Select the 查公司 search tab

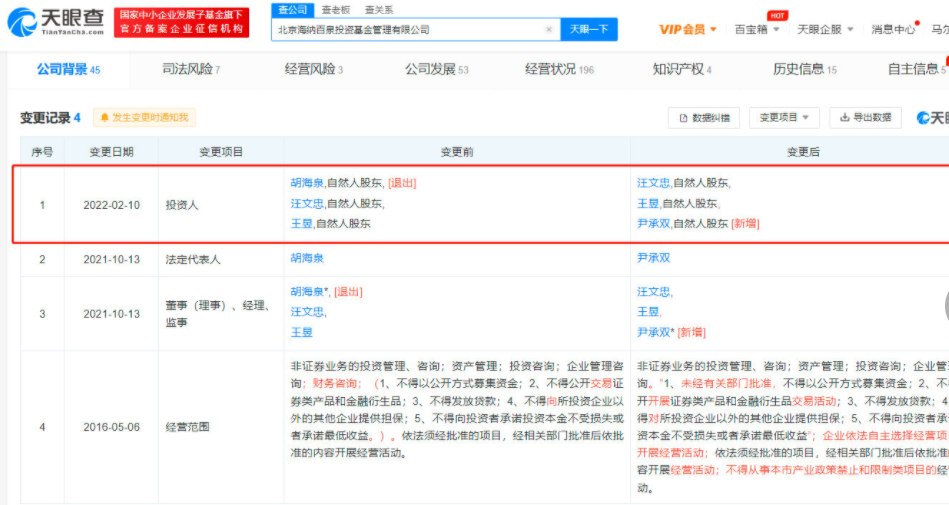point(293,10)
